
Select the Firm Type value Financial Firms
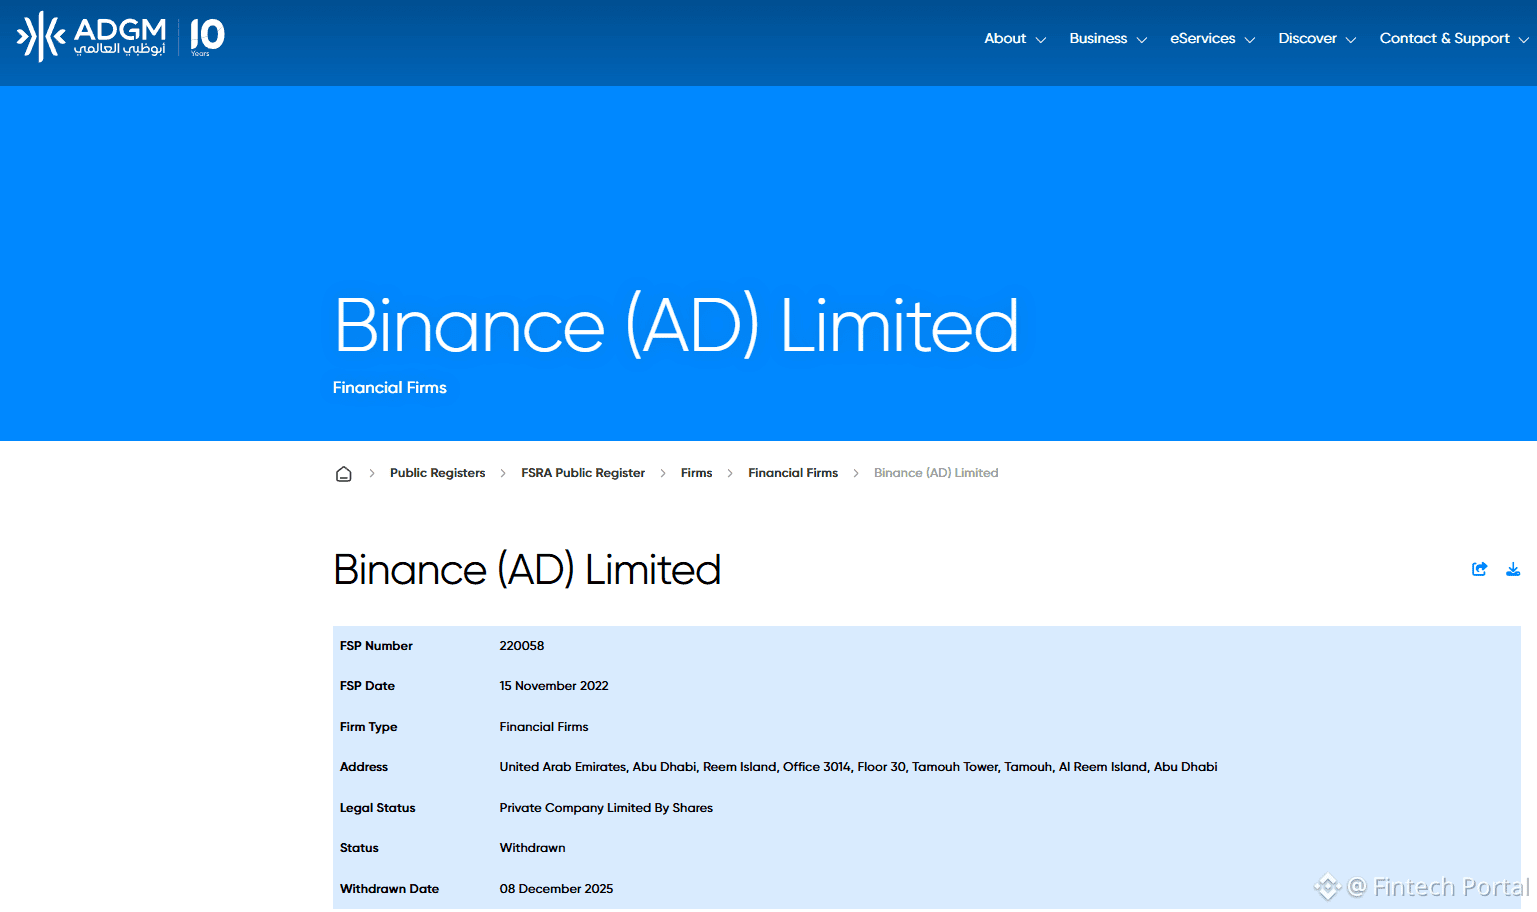[x=544, y=727]
